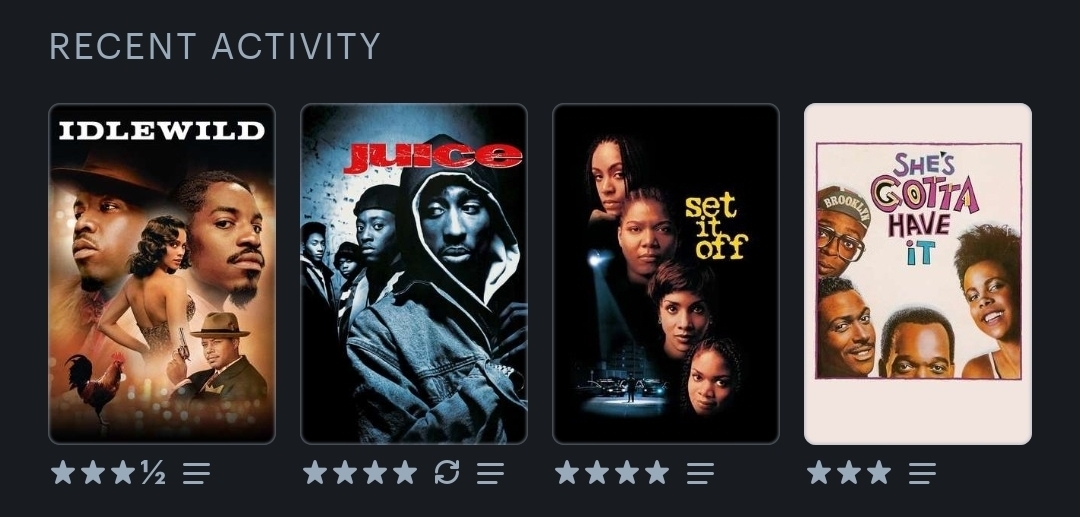Open the Set It Off movie poster
The image size is (1080, 517).
[666, 274]
